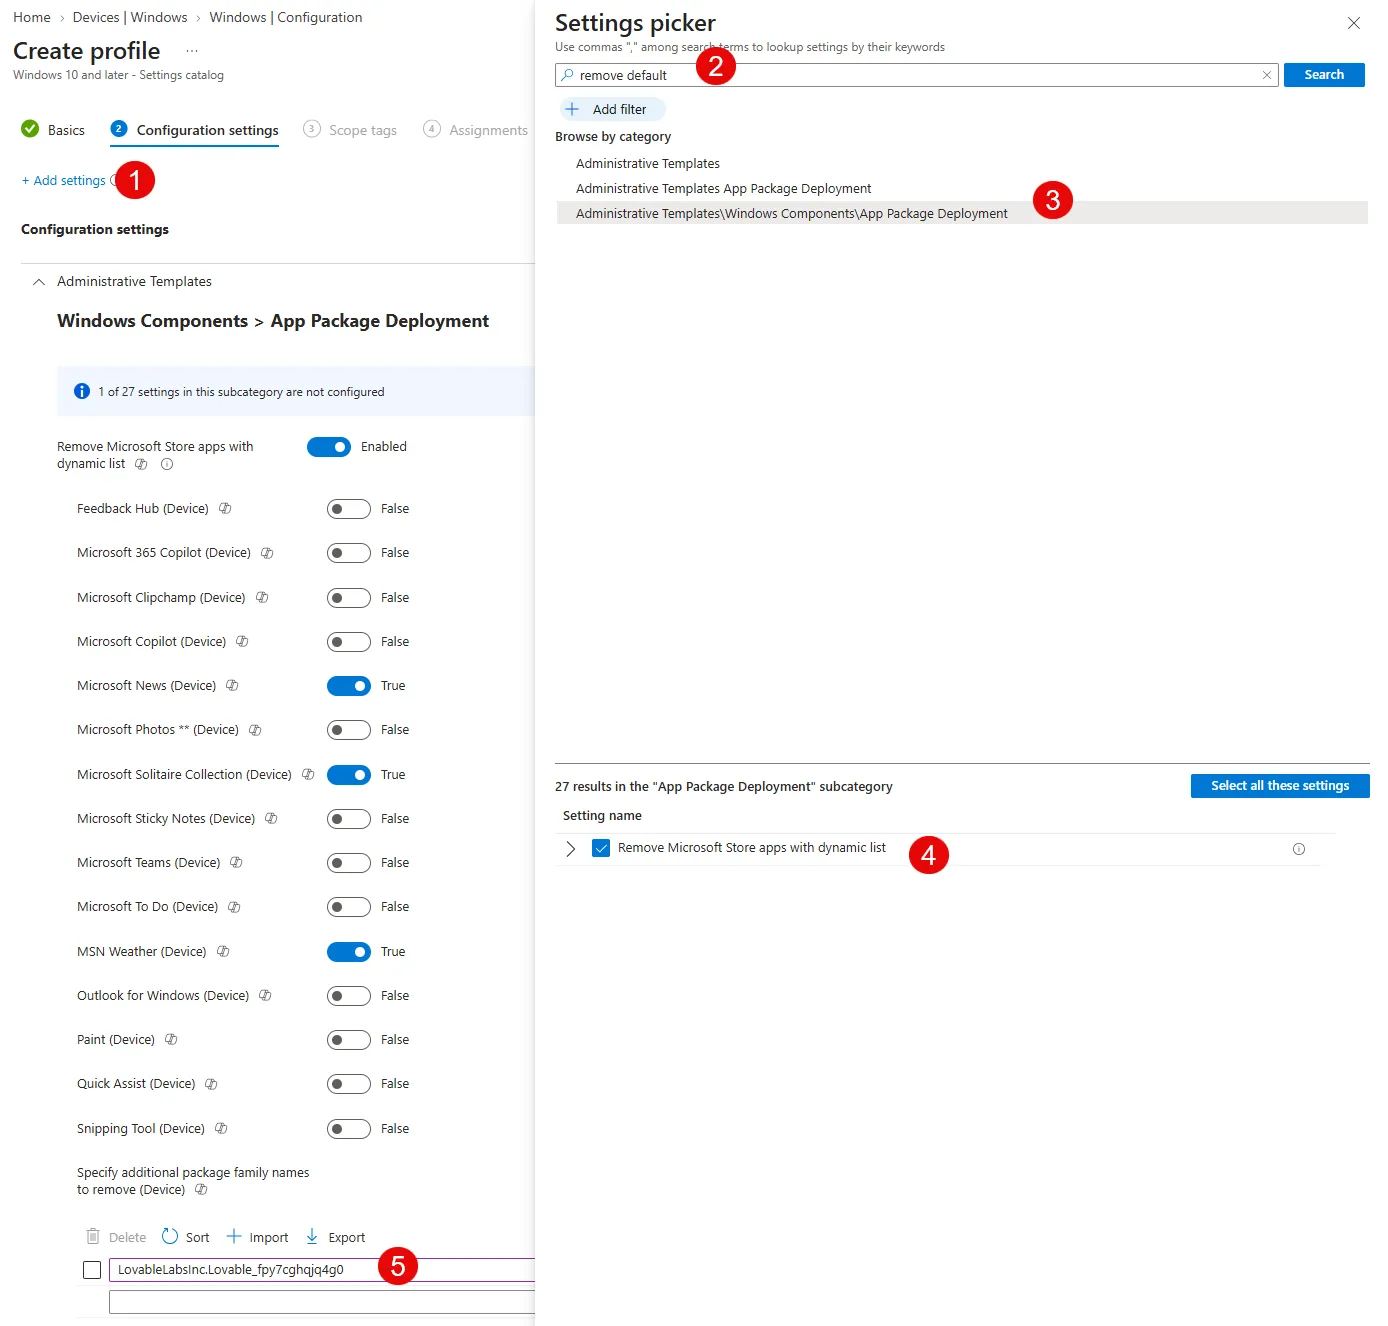
Task: Close the Settings picker panel
Action: 1353,23
